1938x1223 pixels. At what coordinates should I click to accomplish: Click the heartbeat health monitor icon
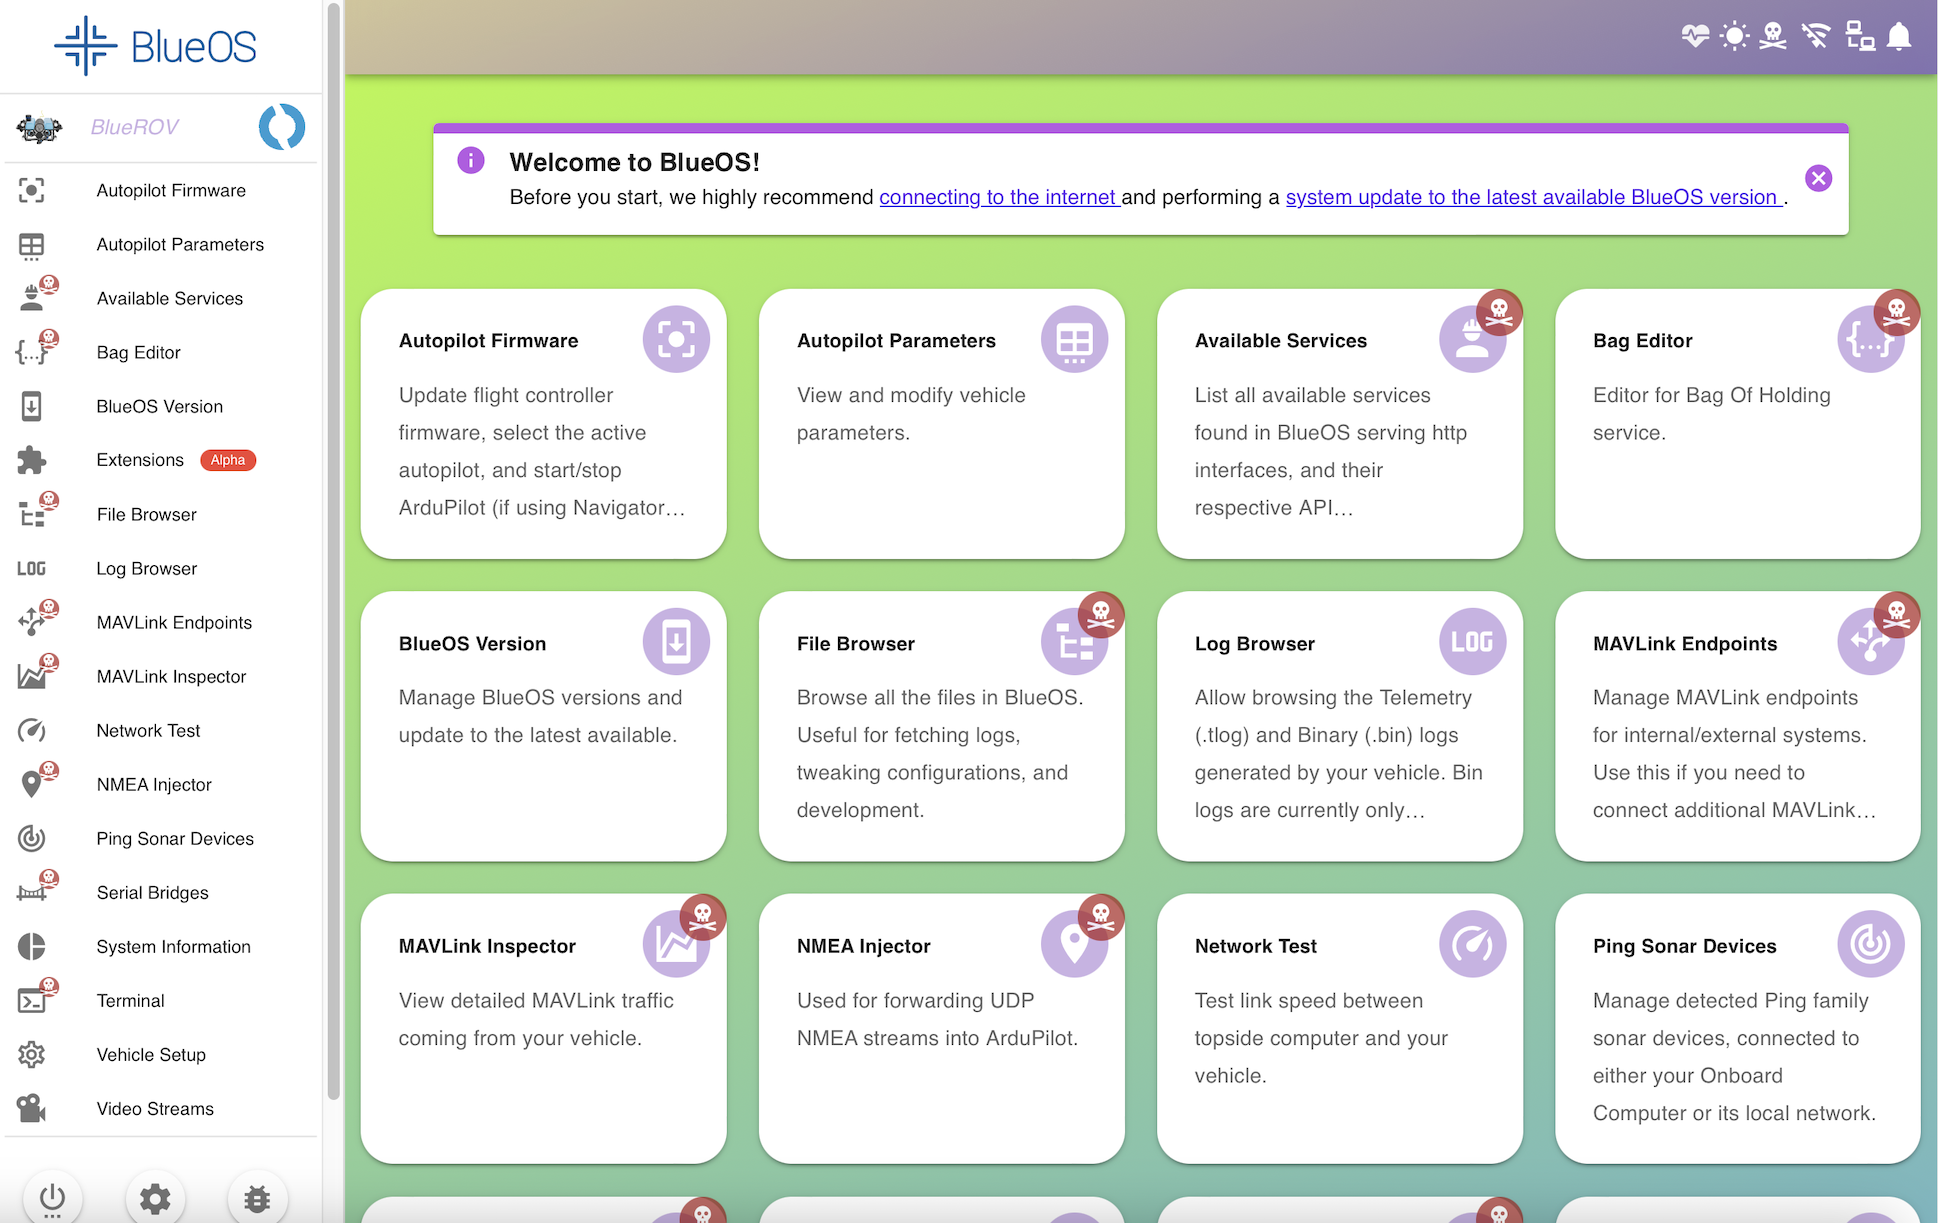[x=1695, y=37]
